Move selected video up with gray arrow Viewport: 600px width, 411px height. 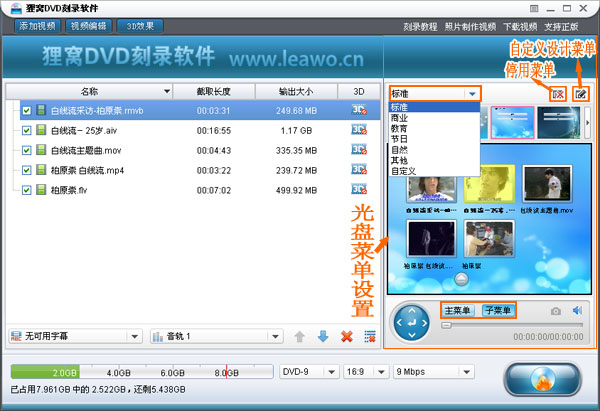click(300, 337)
